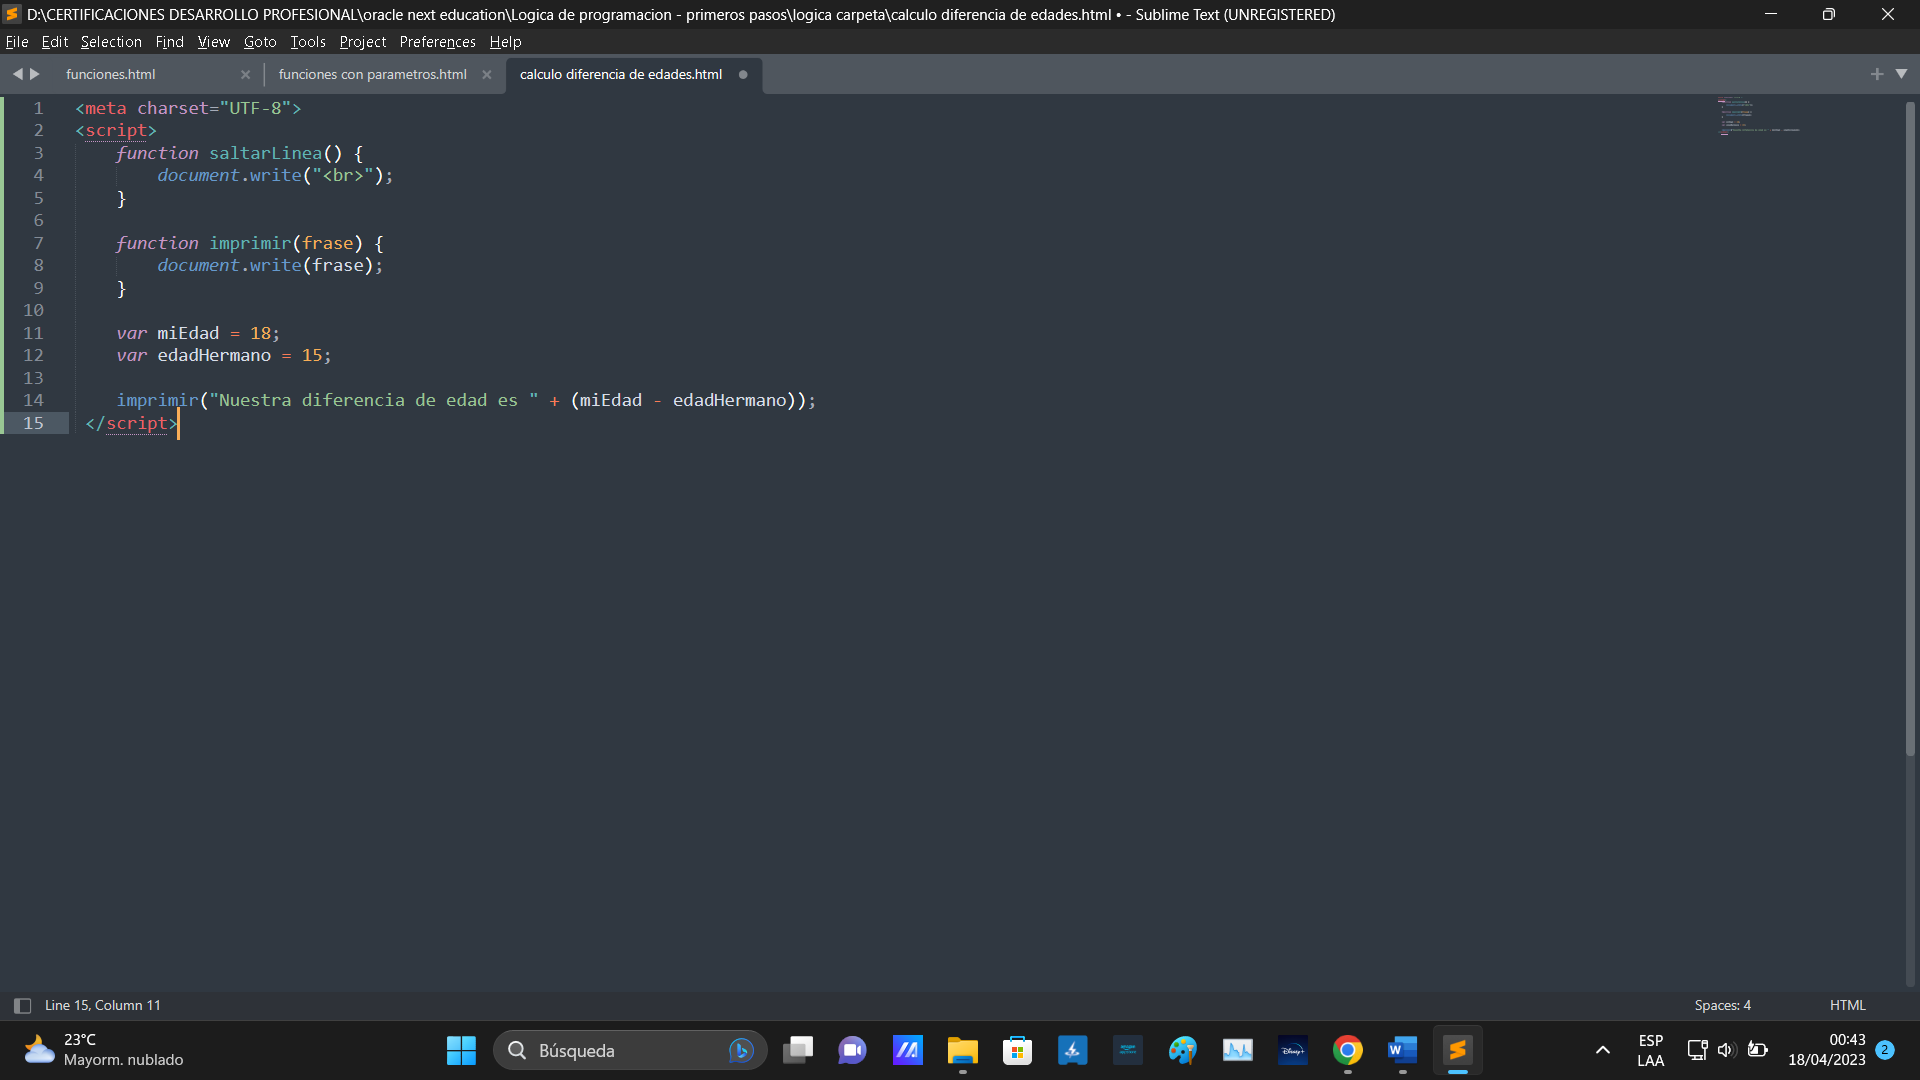The image size is (1920, 1080).
Task: Open HTML syntax selector in status bar
Action: point(1847,1005)
